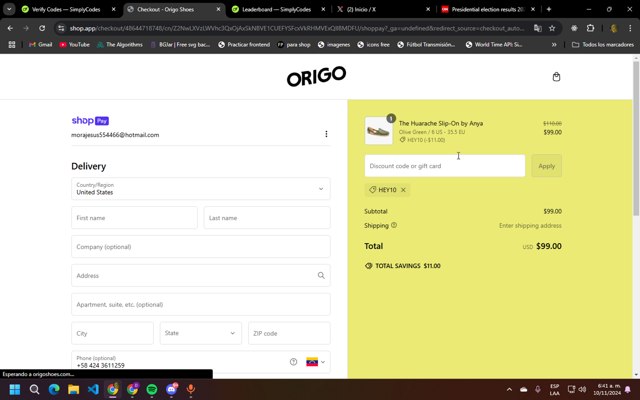Open the YouTube bookmark
Image resolution: width=640 pixels, height=400 pixels.
pyautogui.click(x=74, y=44)
